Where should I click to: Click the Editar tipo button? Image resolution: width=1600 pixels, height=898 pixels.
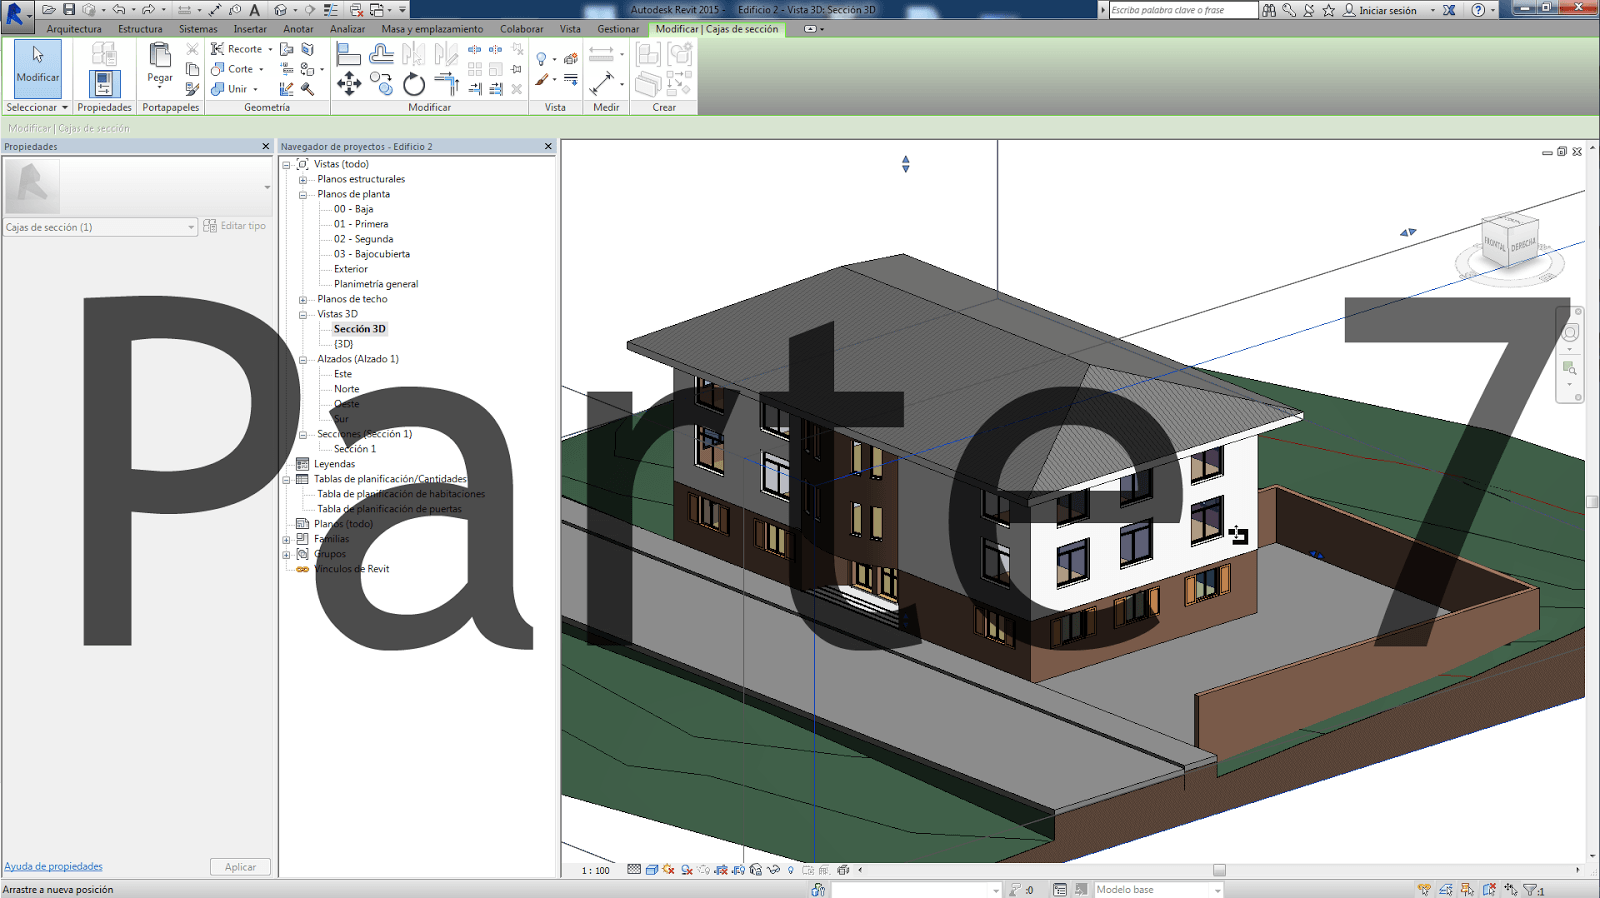(235, 226)
